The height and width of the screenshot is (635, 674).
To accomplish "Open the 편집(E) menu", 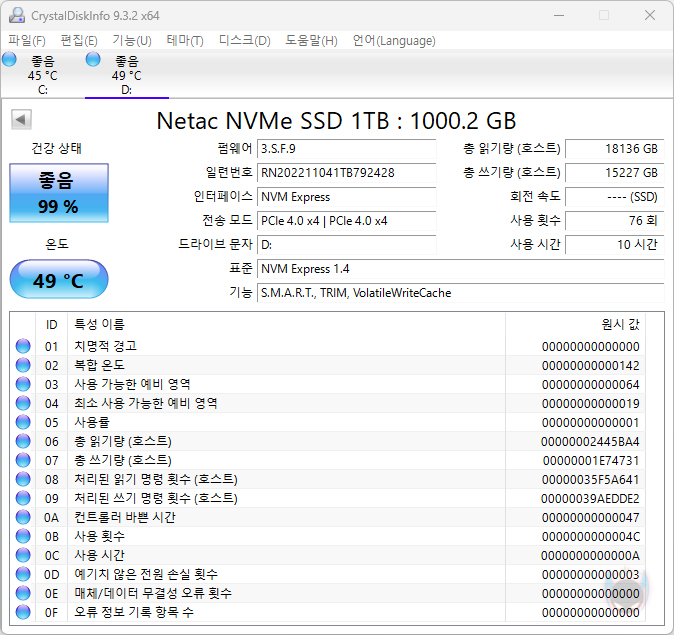I will [x=79, y=41].
